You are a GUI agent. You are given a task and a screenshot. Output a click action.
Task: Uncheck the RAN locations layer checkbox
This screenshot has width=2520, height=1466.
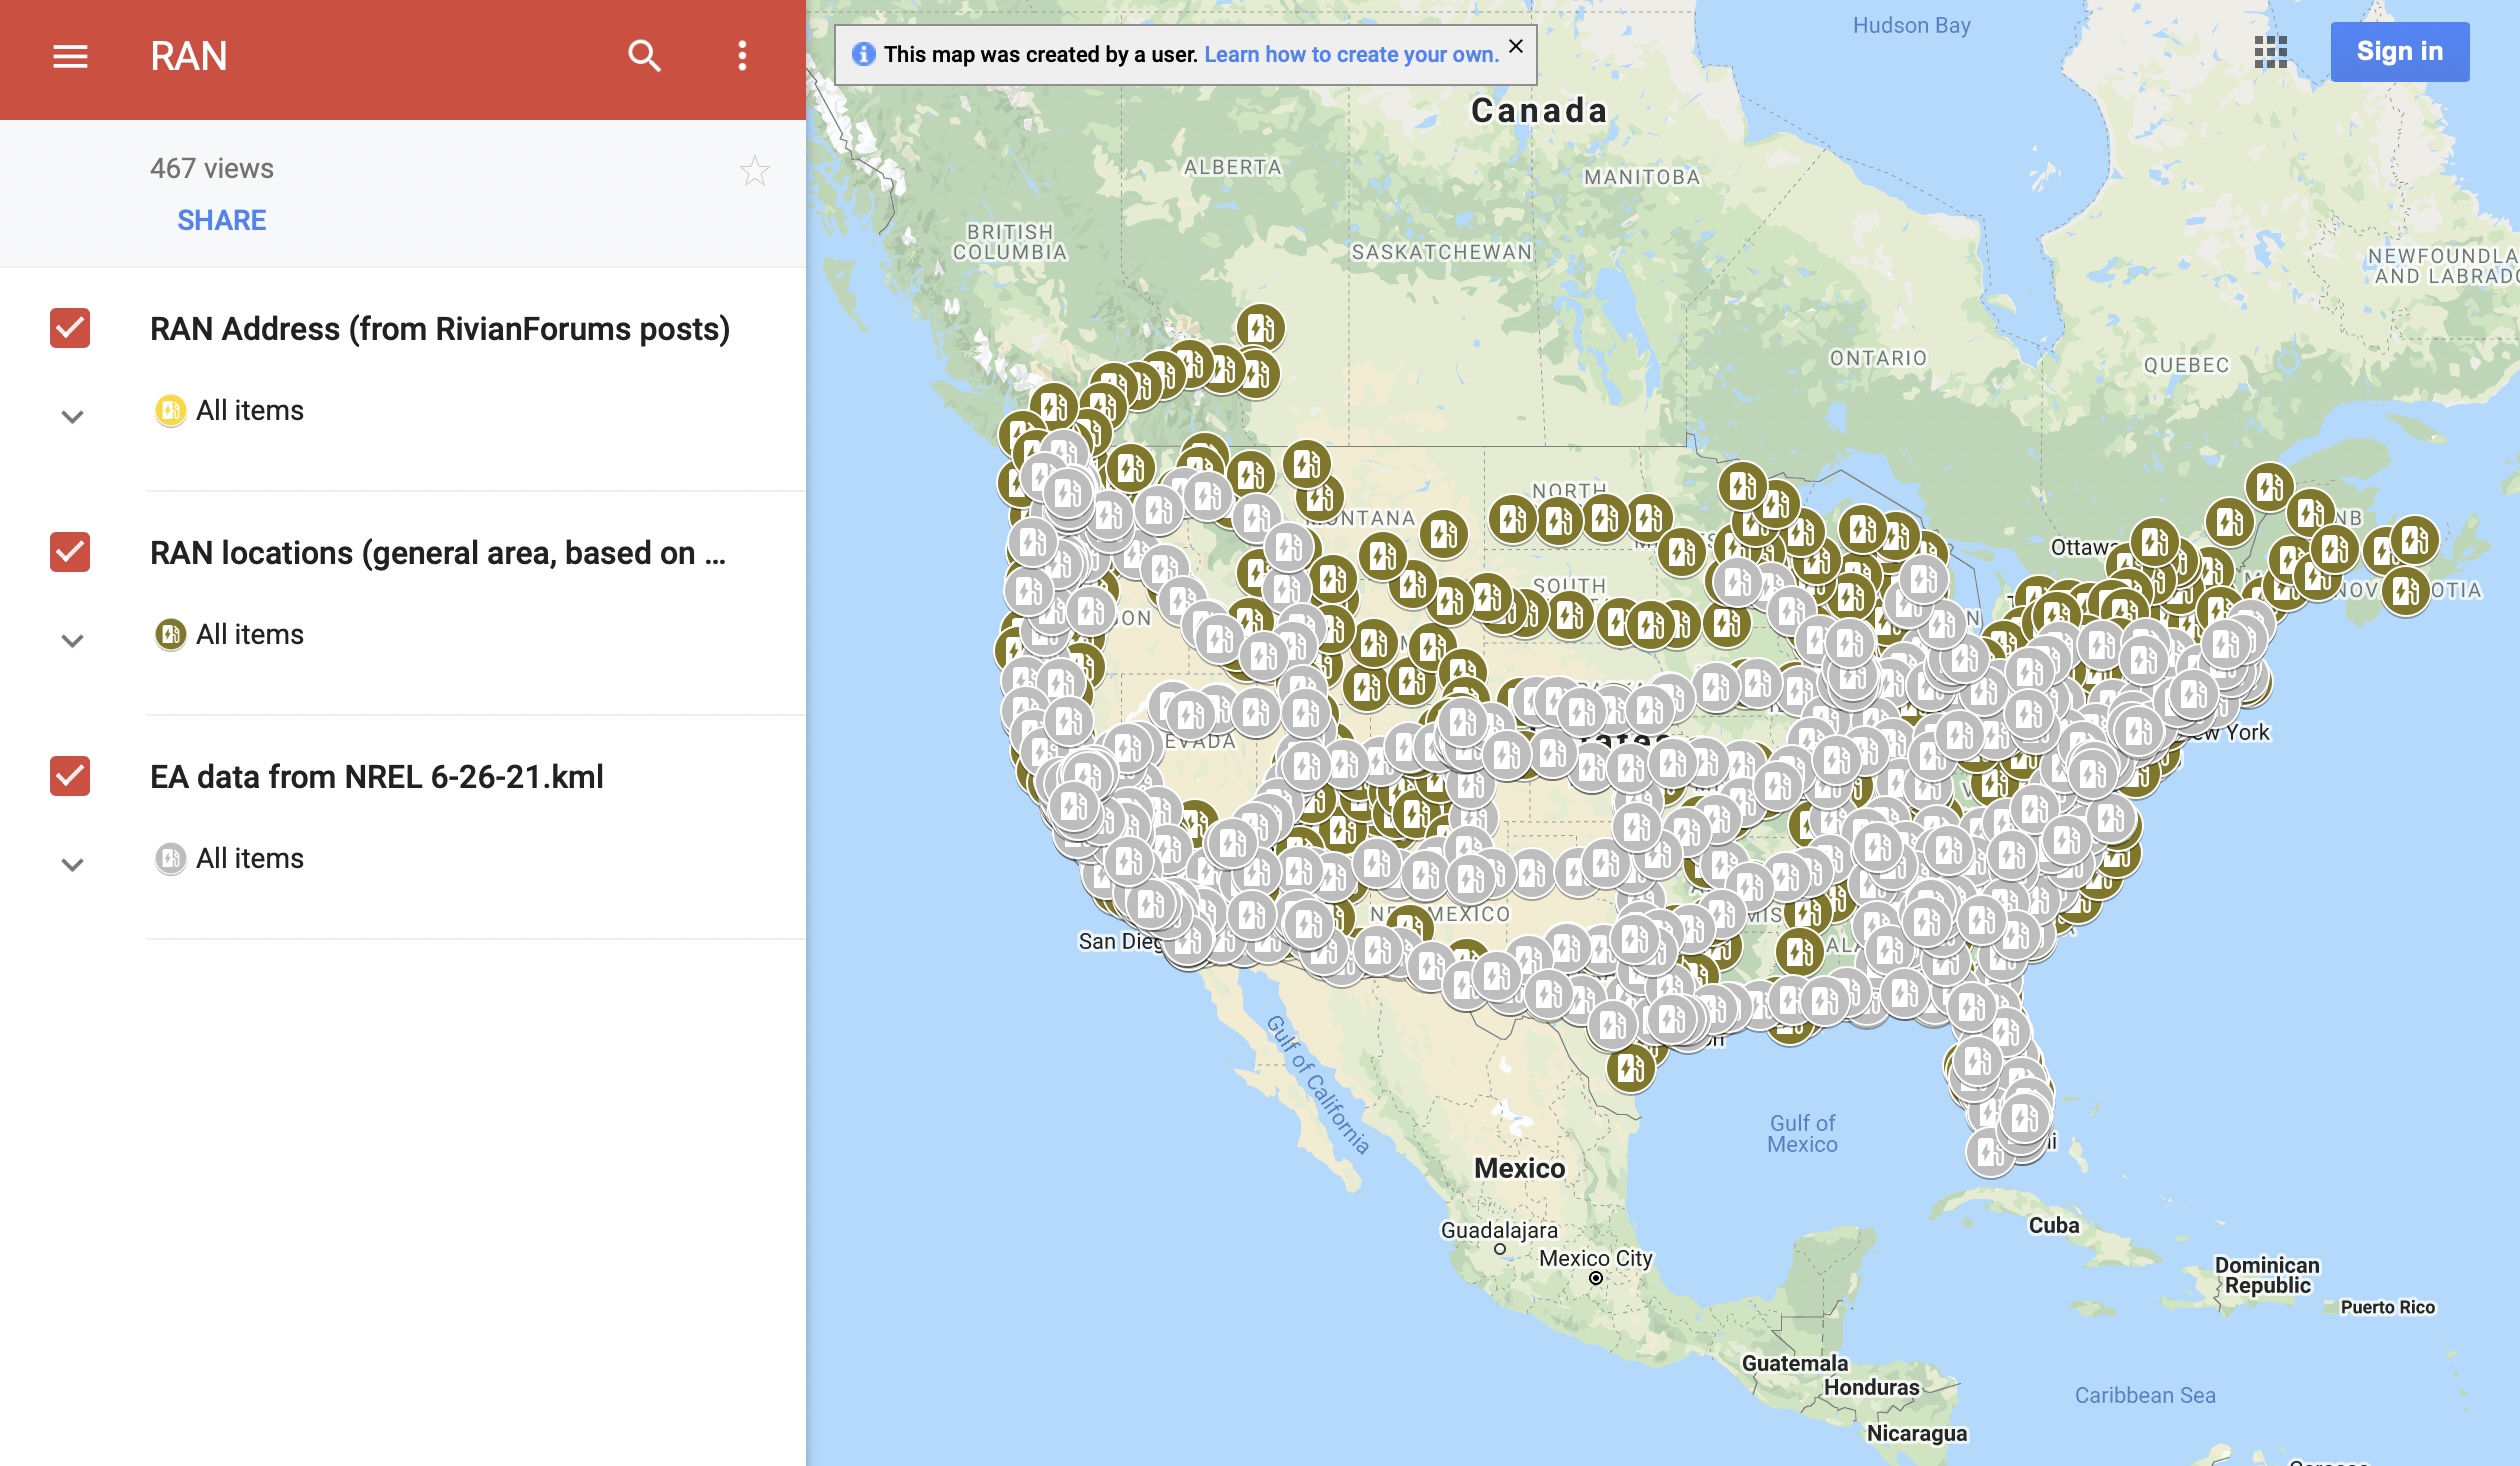click(70, 552)
